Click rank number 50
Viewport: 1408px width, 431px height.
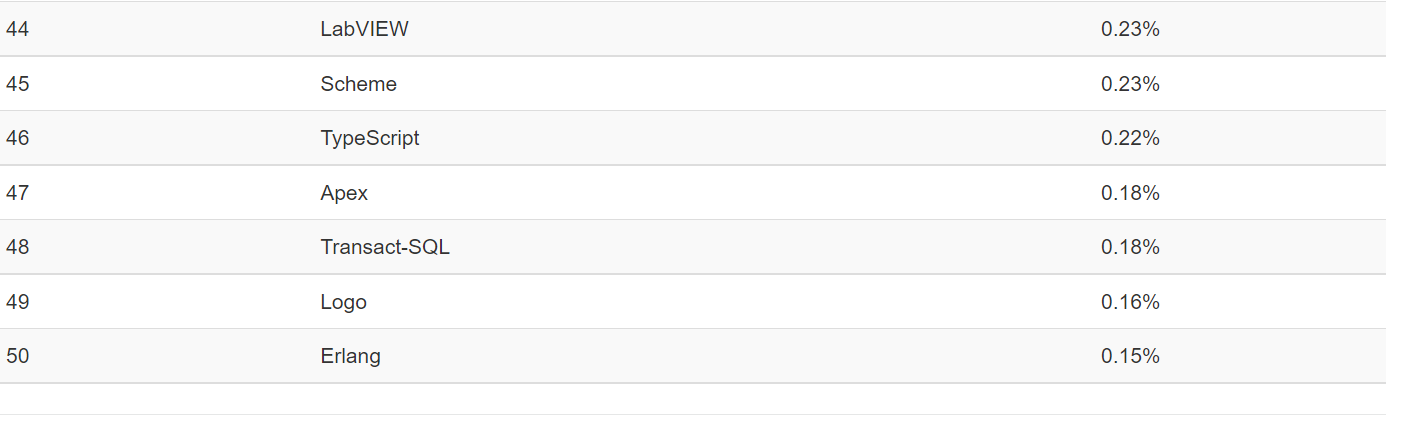[x=17, y=356]
